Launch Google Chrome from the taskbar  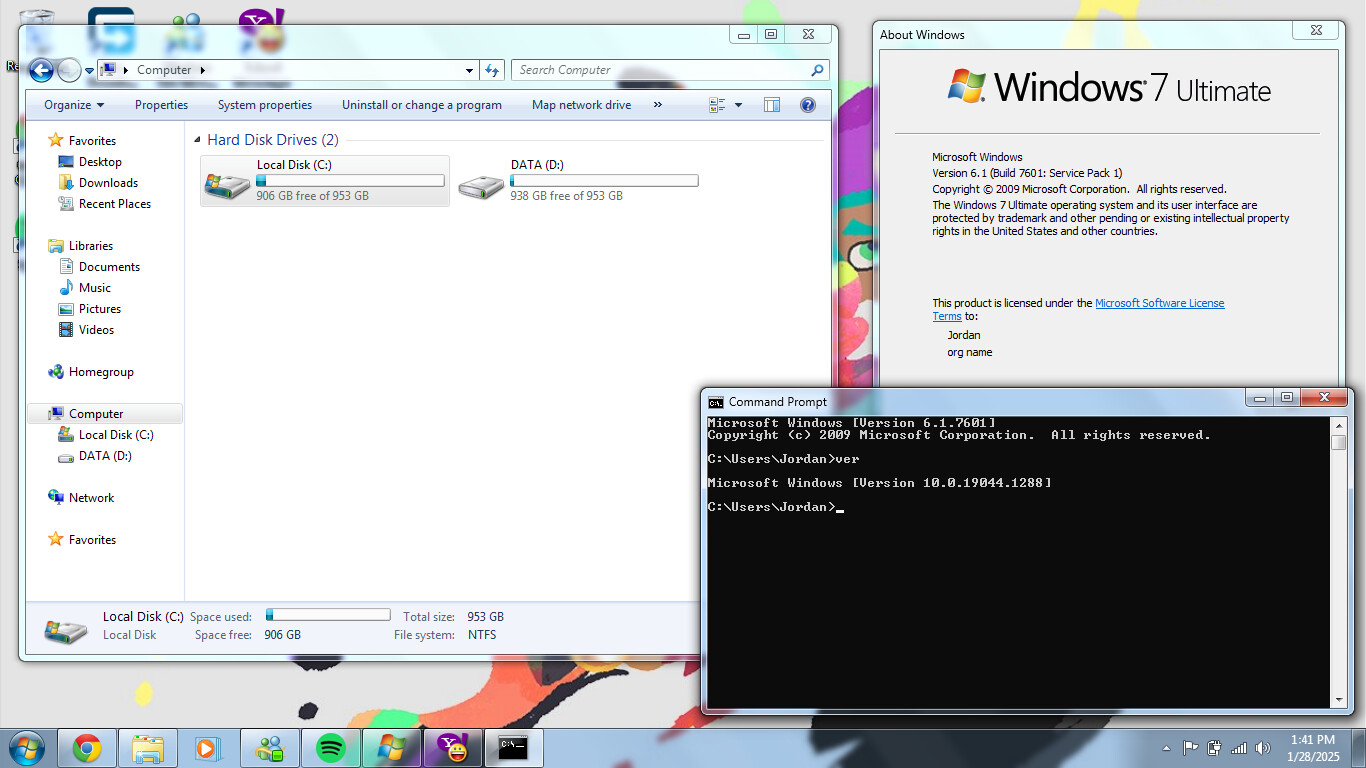(x=87, y=748)
